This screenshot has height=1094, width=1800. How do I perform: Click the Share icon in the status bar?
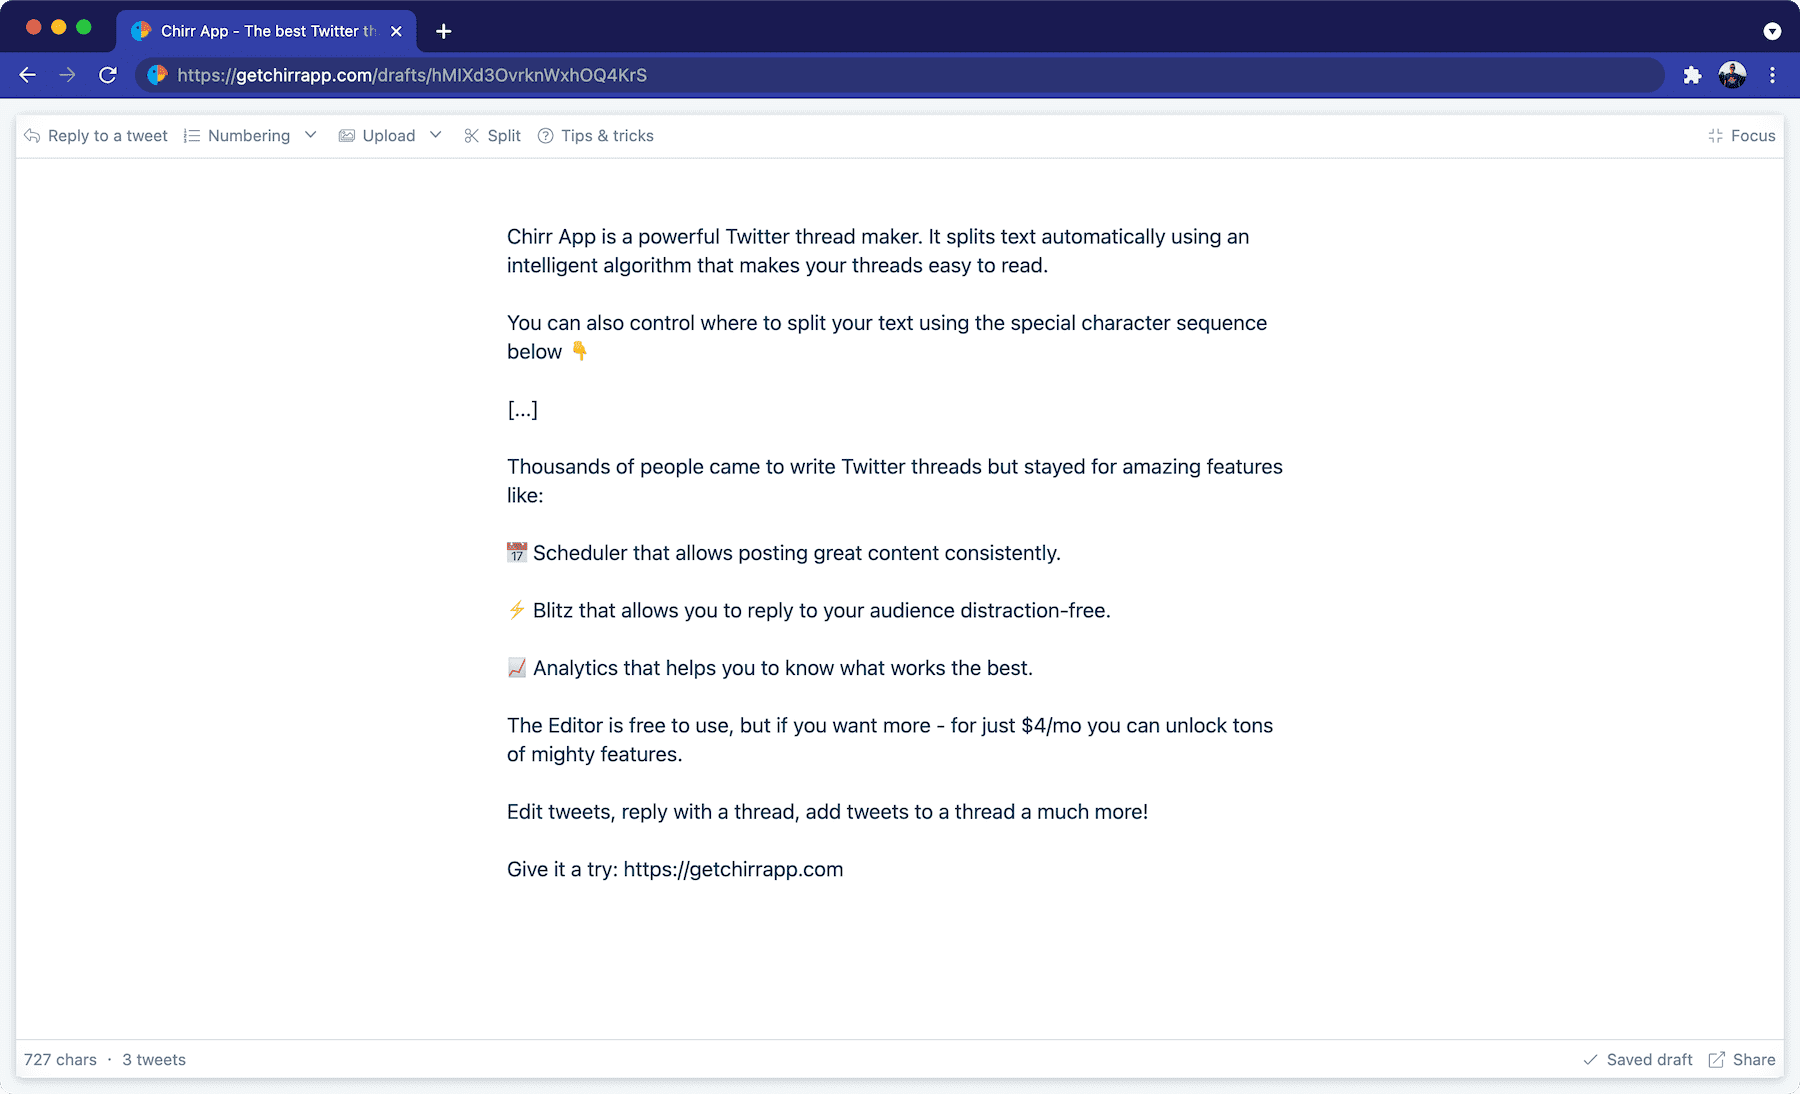tap(1716, 1059)
